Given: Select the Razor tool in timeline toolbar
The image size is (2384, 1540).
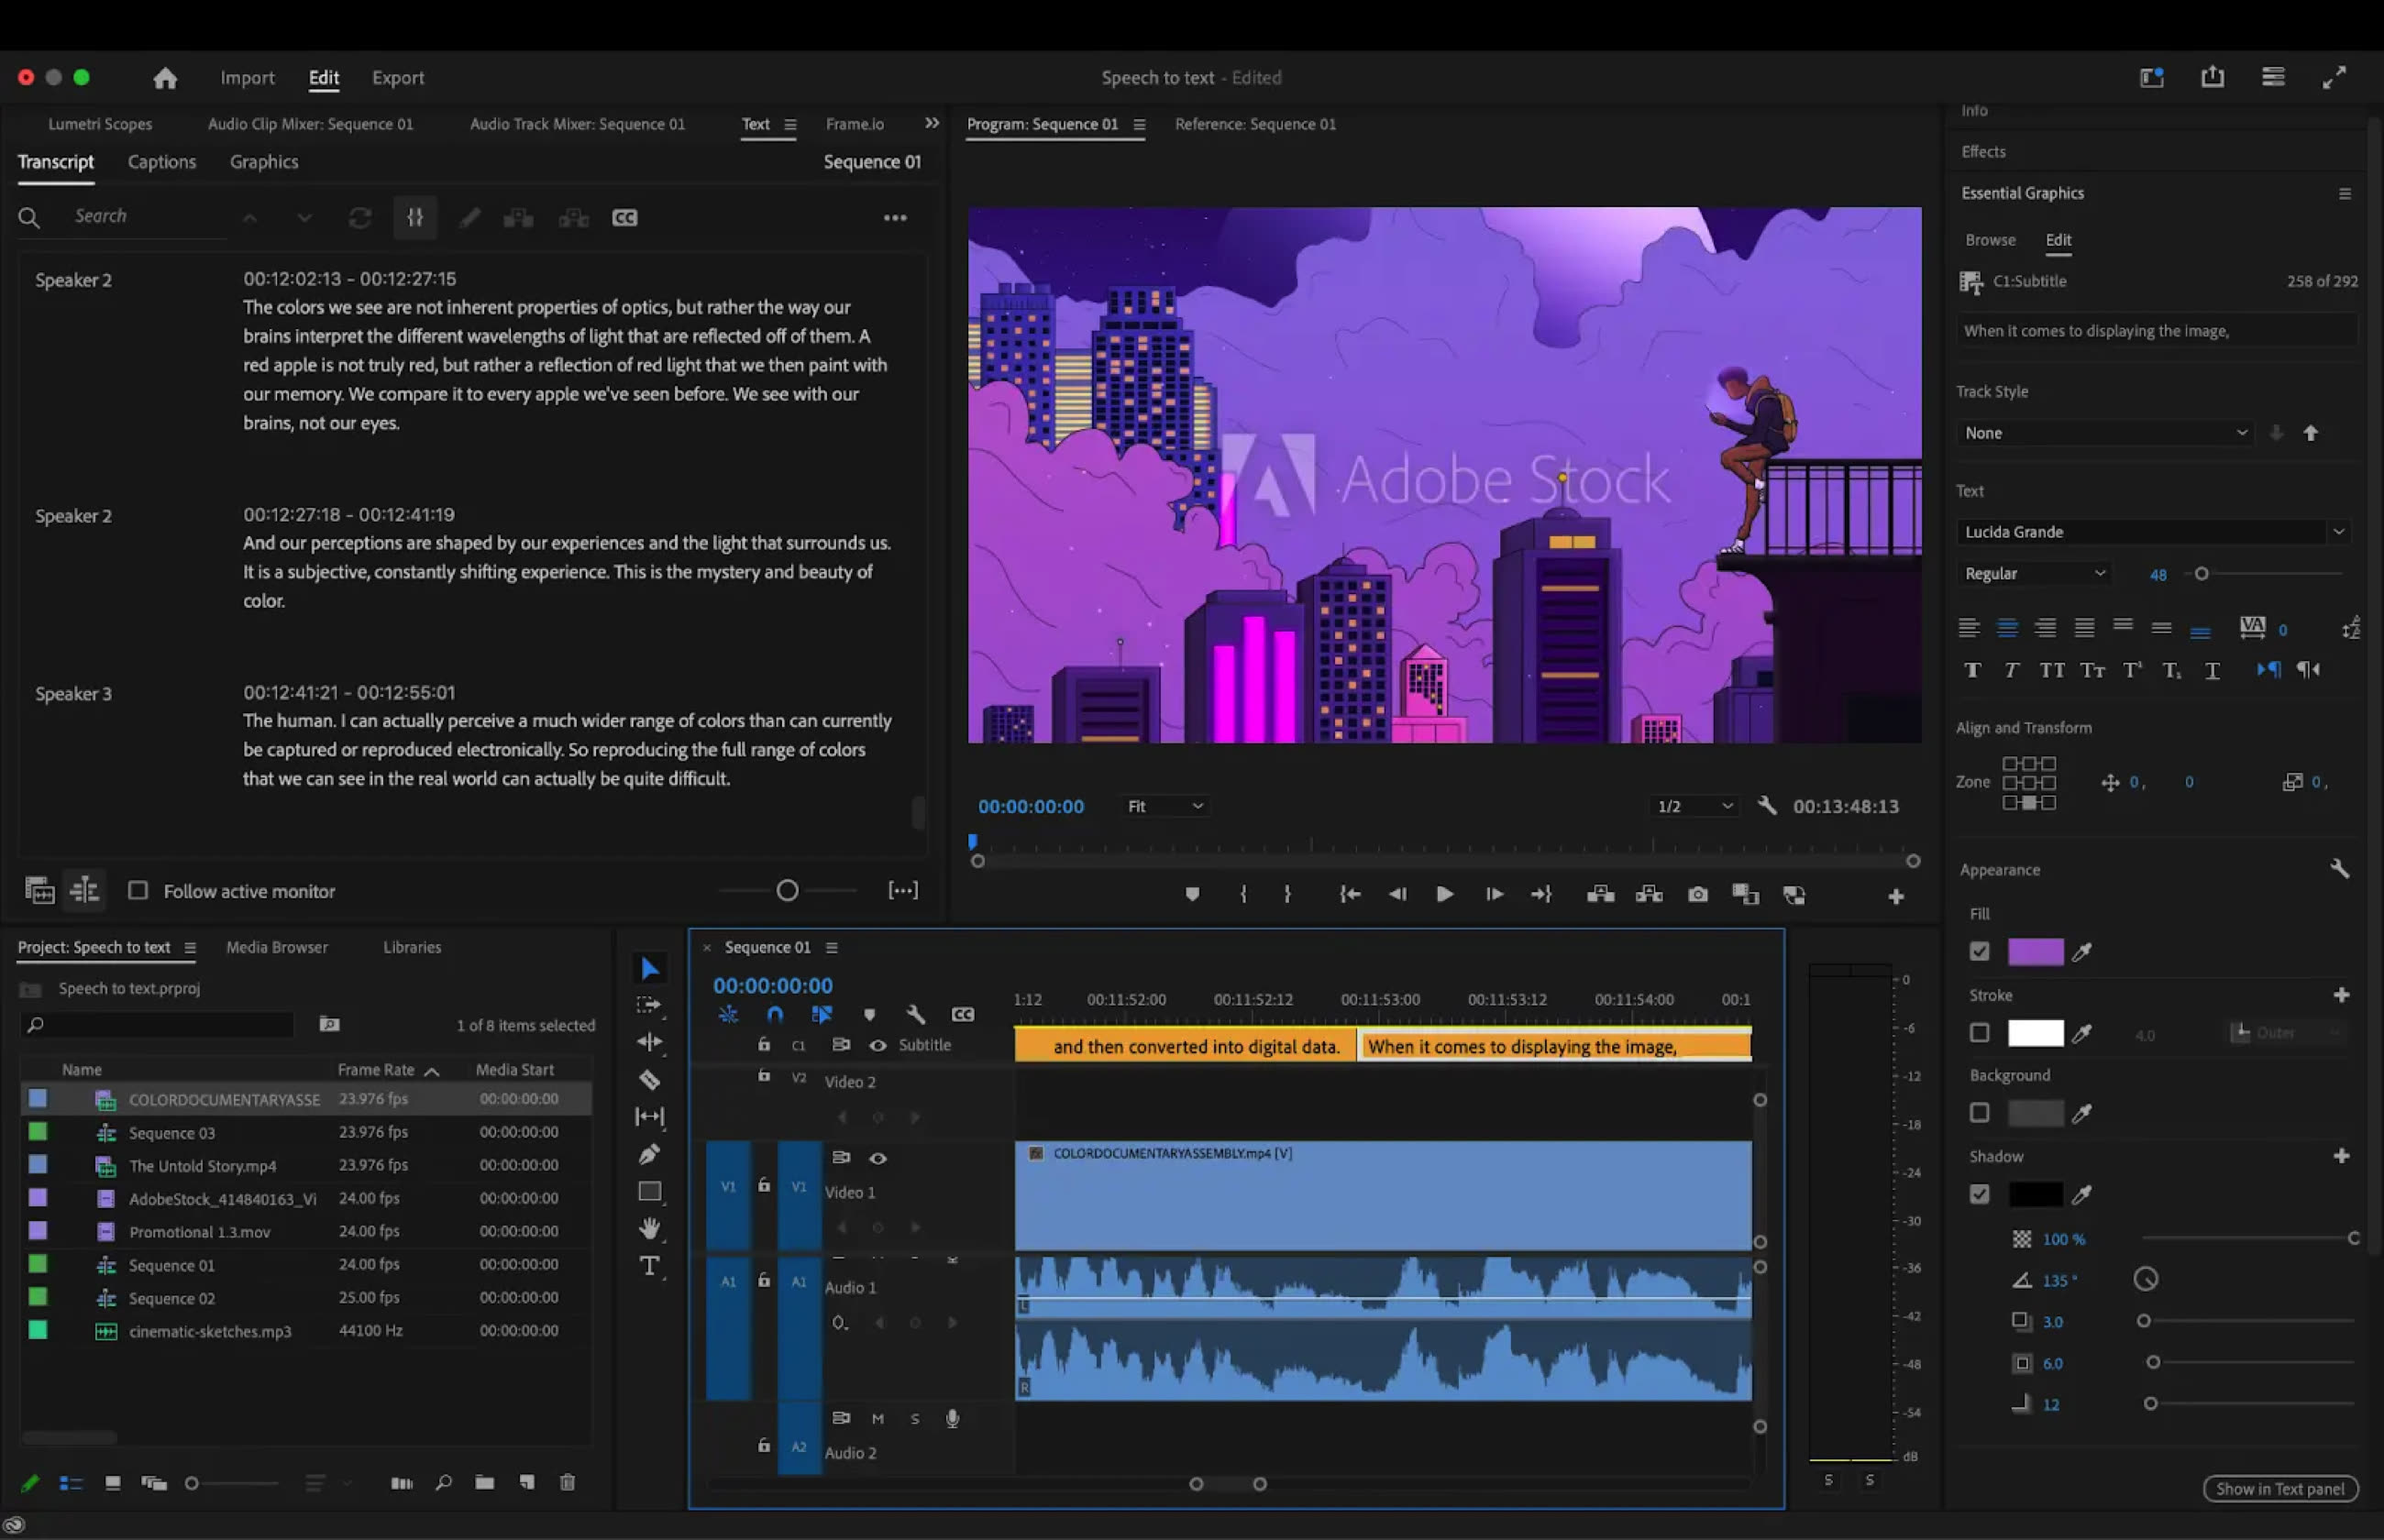Looking at the screenshot, I should click(x=649, y=1080).
